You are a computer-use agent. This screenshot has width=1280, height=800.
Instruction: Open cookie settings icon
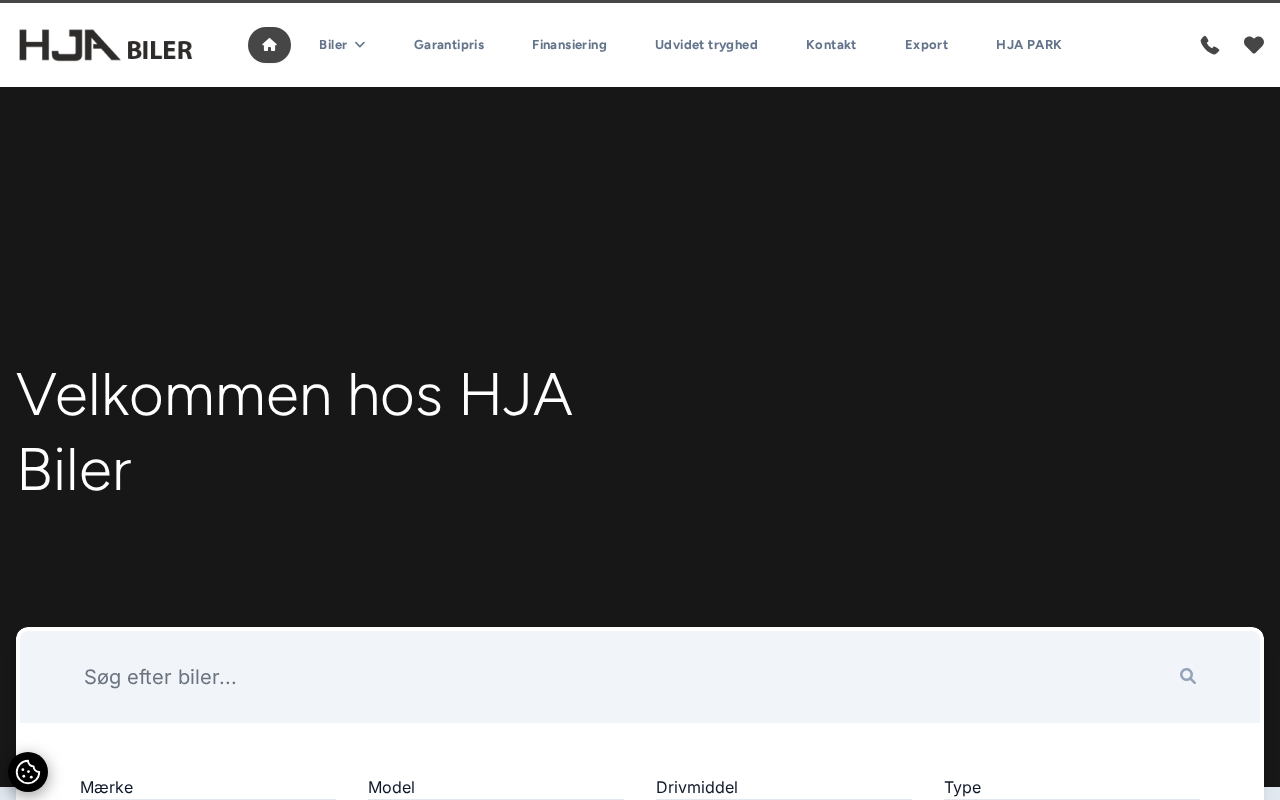[x=28, y=772]
